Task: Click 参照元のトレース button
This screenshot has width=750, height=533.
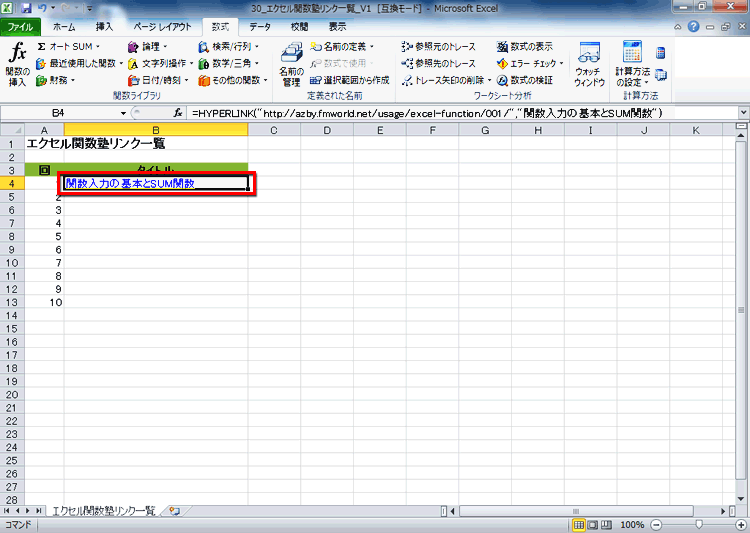Action: click(x=439, y=46)
